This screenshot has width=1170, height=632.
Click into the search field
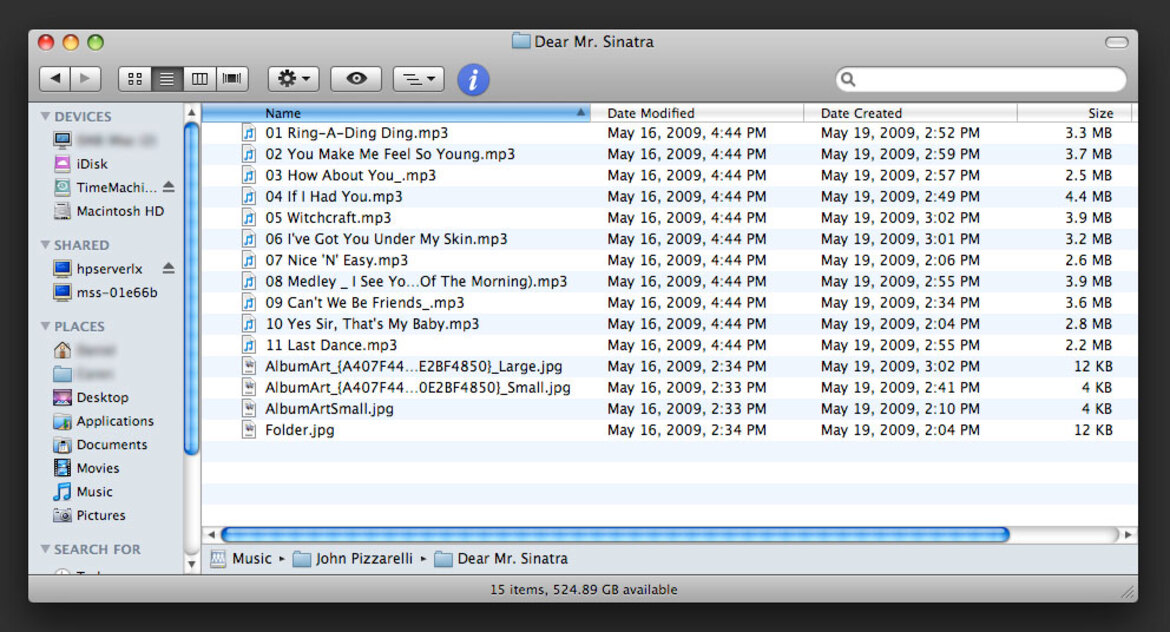[x=980, y=79]
